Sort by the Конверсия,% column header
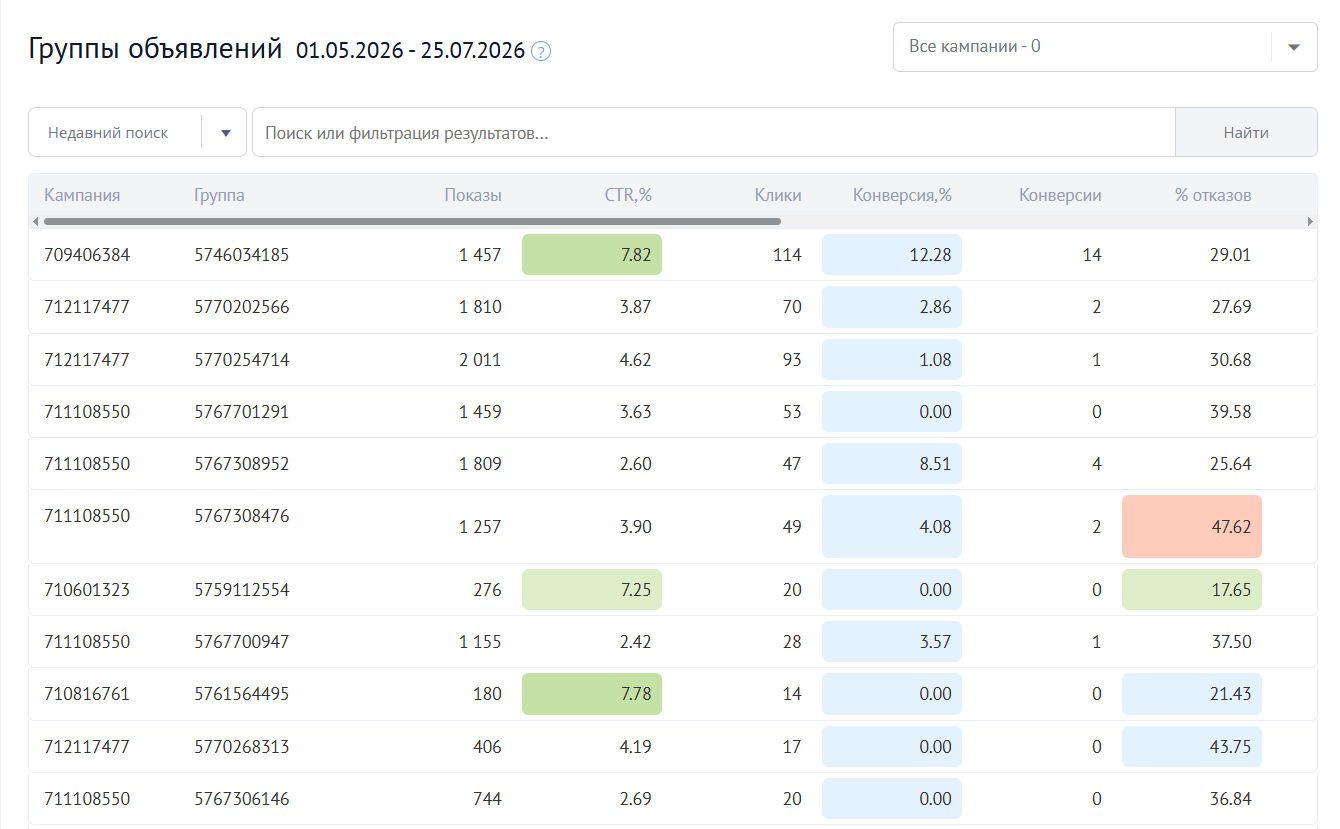 (902, 195)
